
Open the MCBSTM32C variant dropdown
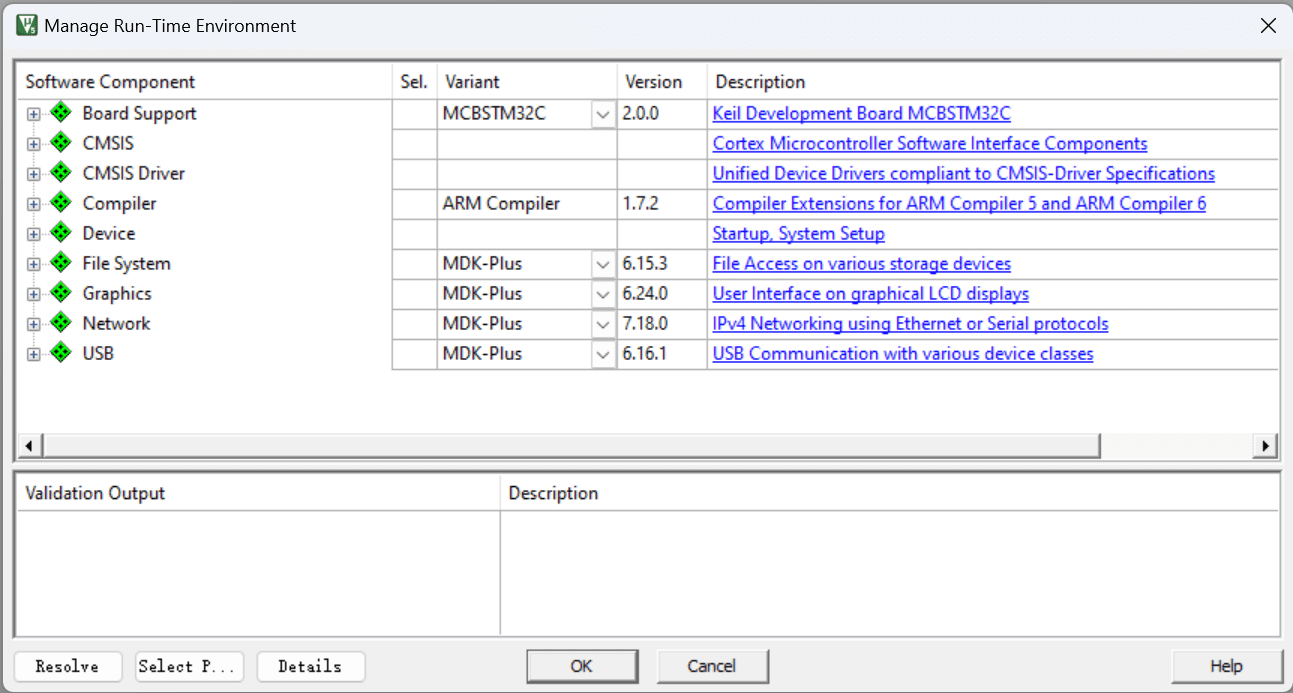(603, 114)
